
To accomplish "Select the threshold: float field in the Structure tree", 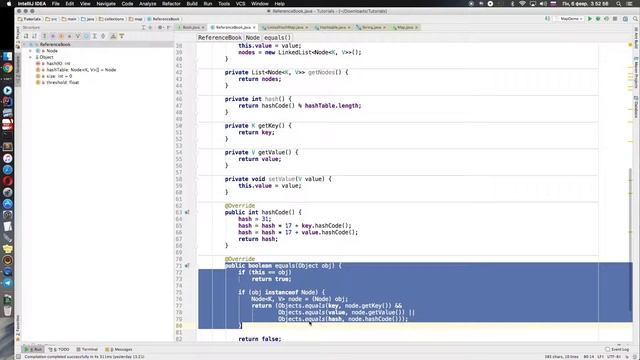I will (x=58, y=82).
